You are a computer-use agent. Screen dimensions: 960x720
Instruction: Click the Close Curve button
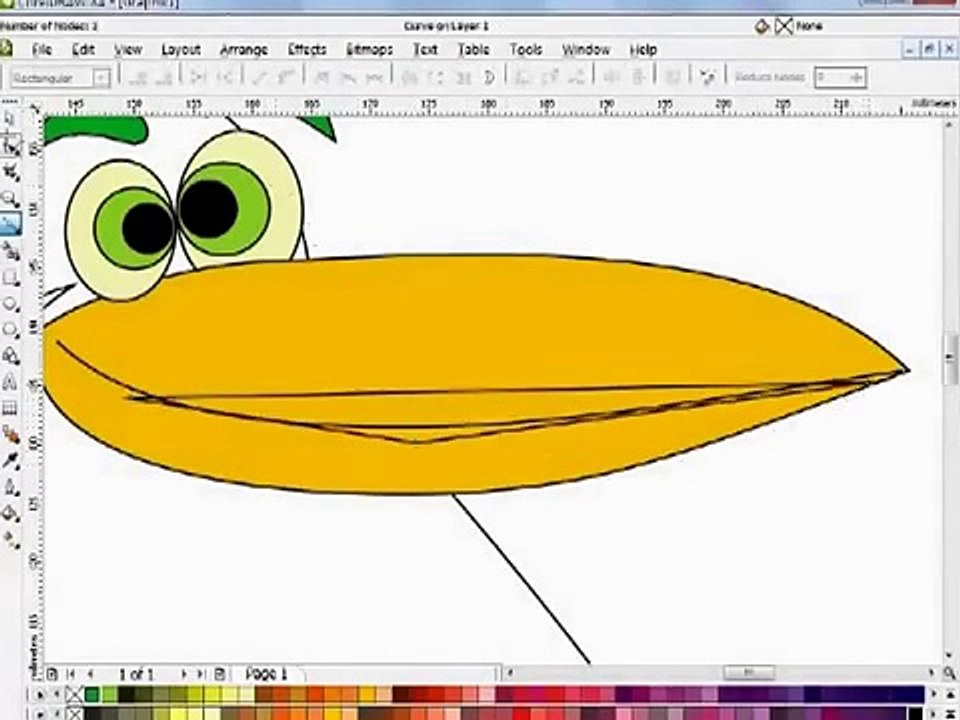click(489, 78)
